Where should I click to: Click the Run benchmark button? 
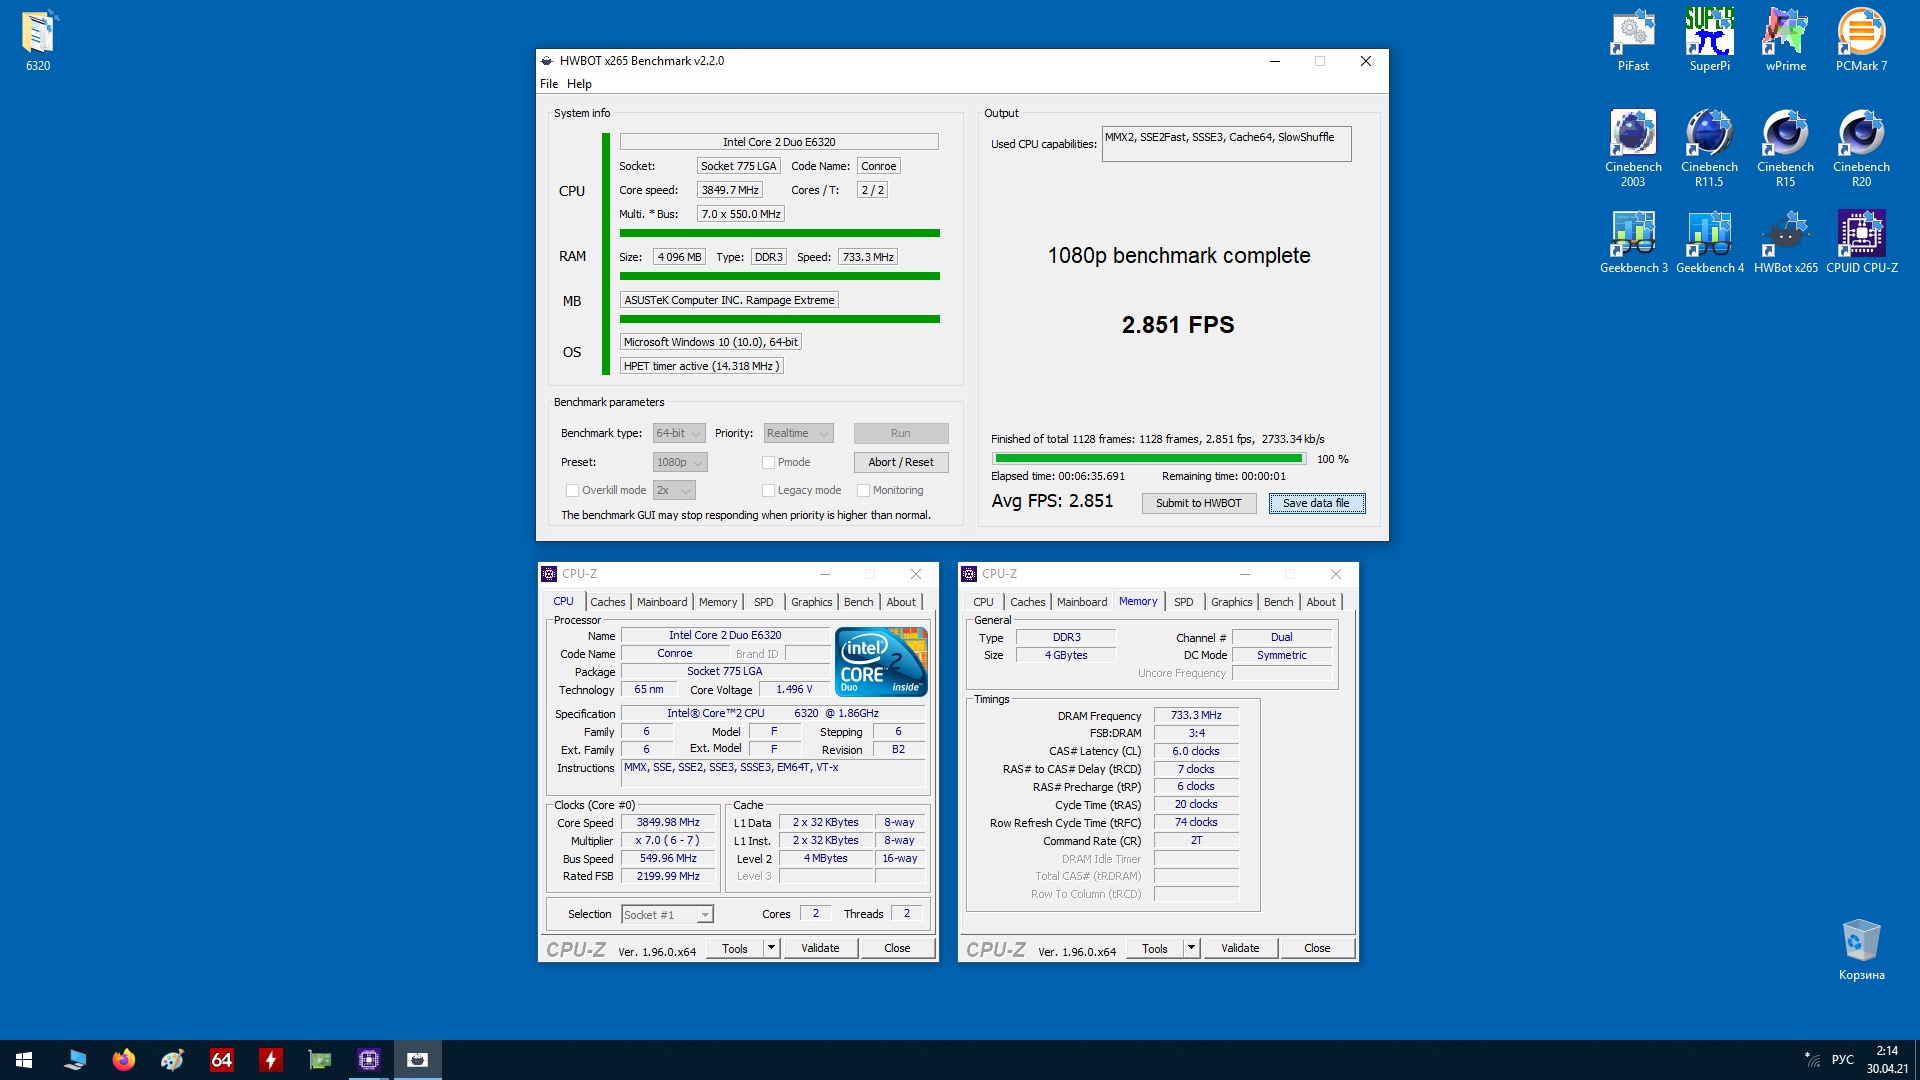(x=901, y=433)
